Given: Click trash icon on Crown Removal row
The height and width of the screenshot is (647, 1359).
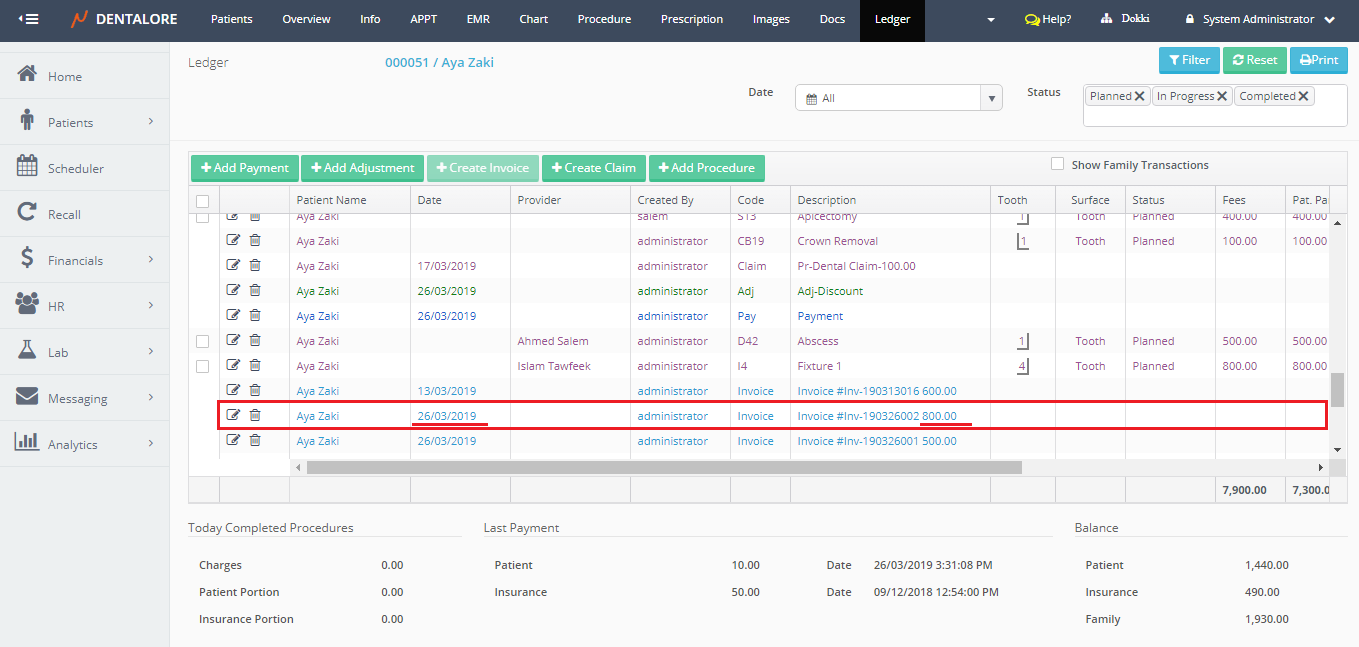Looking at the screenshot, I should [x=255, y=241].
